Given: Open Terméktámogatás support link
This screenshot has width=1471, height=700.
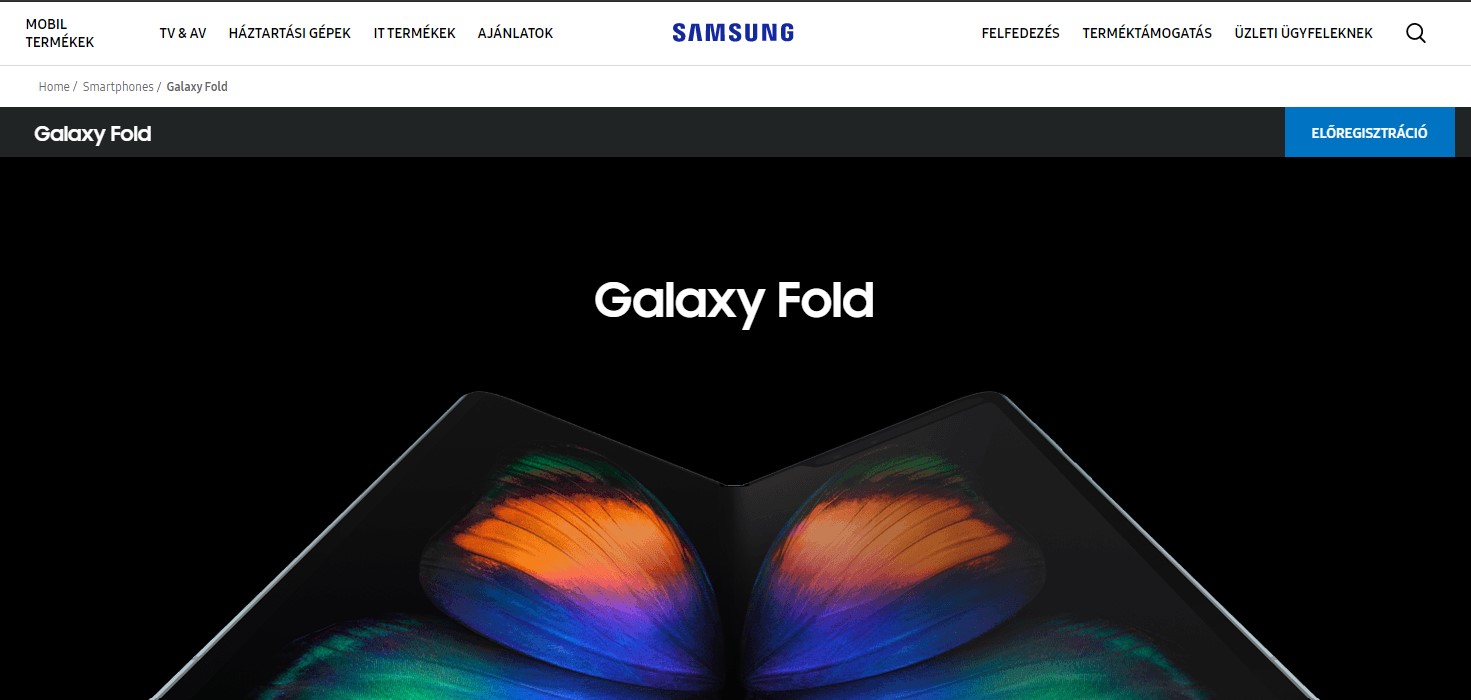Looking at the screenshot, I should (x=1147, y=33).
